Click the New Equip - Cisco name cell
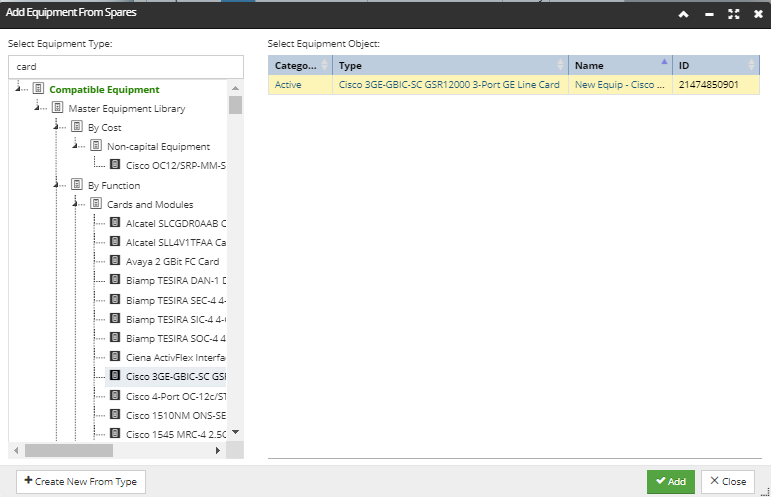This screenshot has height=497, width=771. click(621, 85)
